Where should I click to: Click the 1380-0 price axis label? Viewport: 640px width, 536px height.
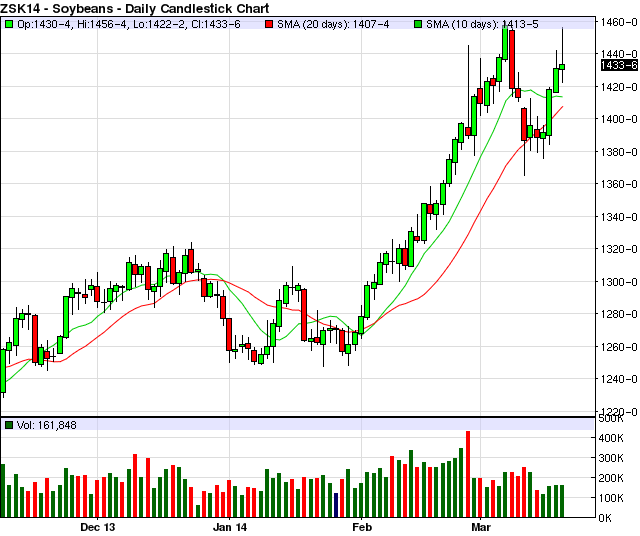619,152
